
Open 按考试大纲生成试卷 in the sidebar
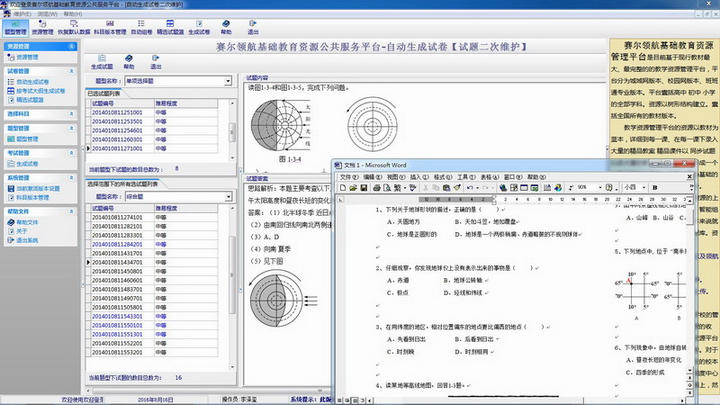[41, 91]
